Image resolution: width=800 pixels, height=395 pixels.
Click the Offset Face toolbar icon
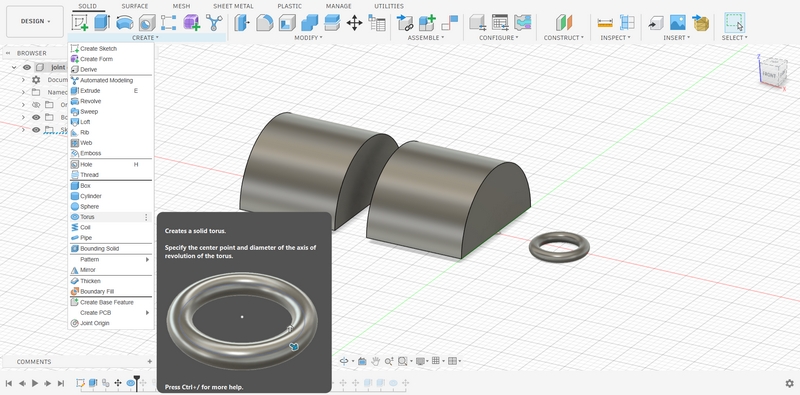pos(332,22)
